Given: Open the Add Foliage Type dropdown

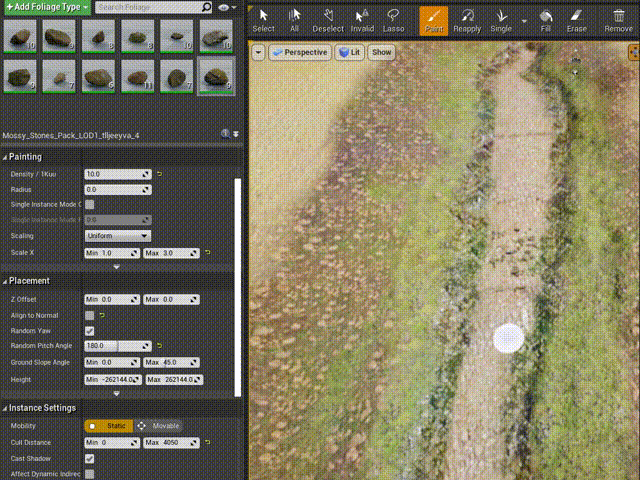Looking at the screenshot, I should (47, 7).
